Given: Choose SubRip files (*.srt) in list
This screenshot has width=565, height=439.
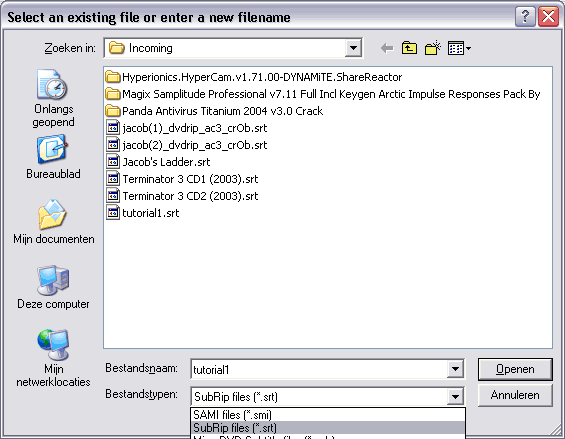Looking at the screenshot, I should point(328,427).
